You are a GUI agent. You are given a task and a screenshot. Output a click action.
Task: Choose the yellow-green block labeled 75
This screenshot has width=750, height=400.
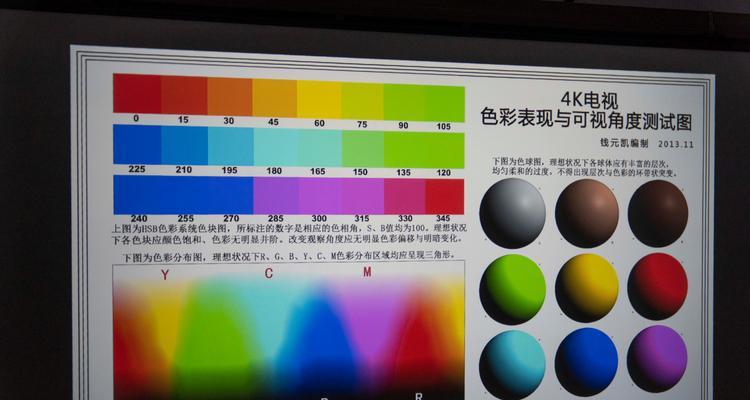point(363,101)
